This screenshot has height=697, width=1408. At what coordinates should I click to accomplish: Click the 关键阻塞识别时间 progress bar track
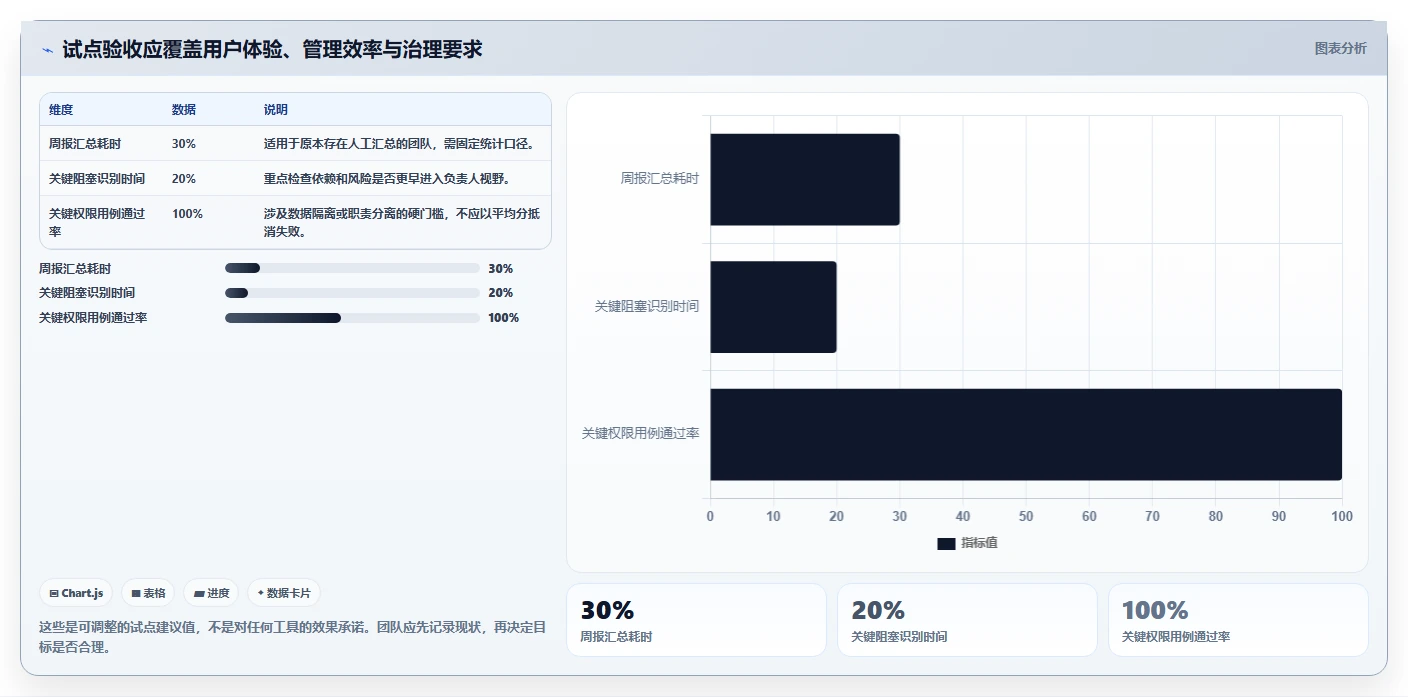tap(352, 293)
